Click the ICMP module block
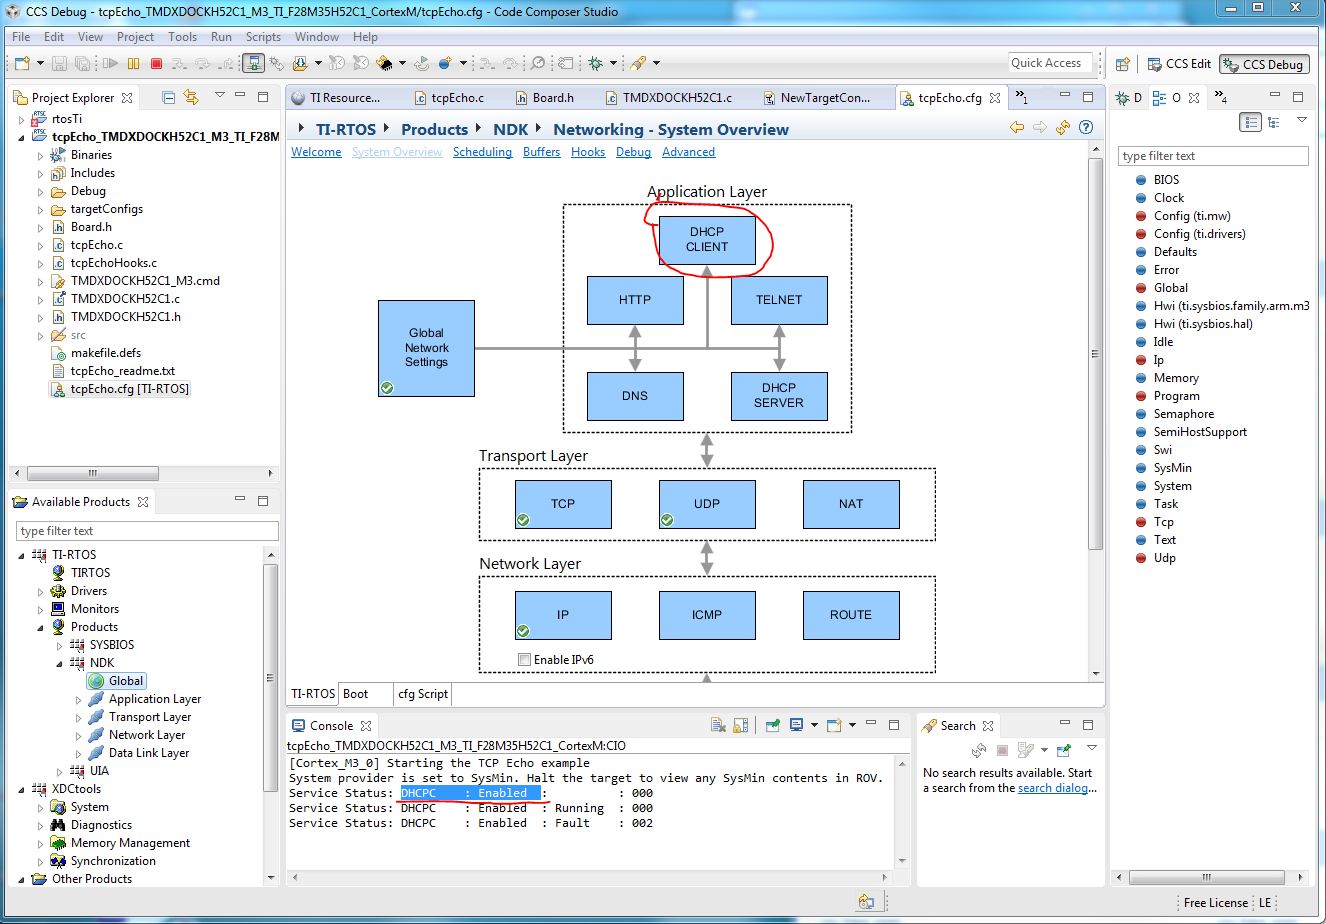Screen dimensions: 1326x924 (x=707, y=615)
